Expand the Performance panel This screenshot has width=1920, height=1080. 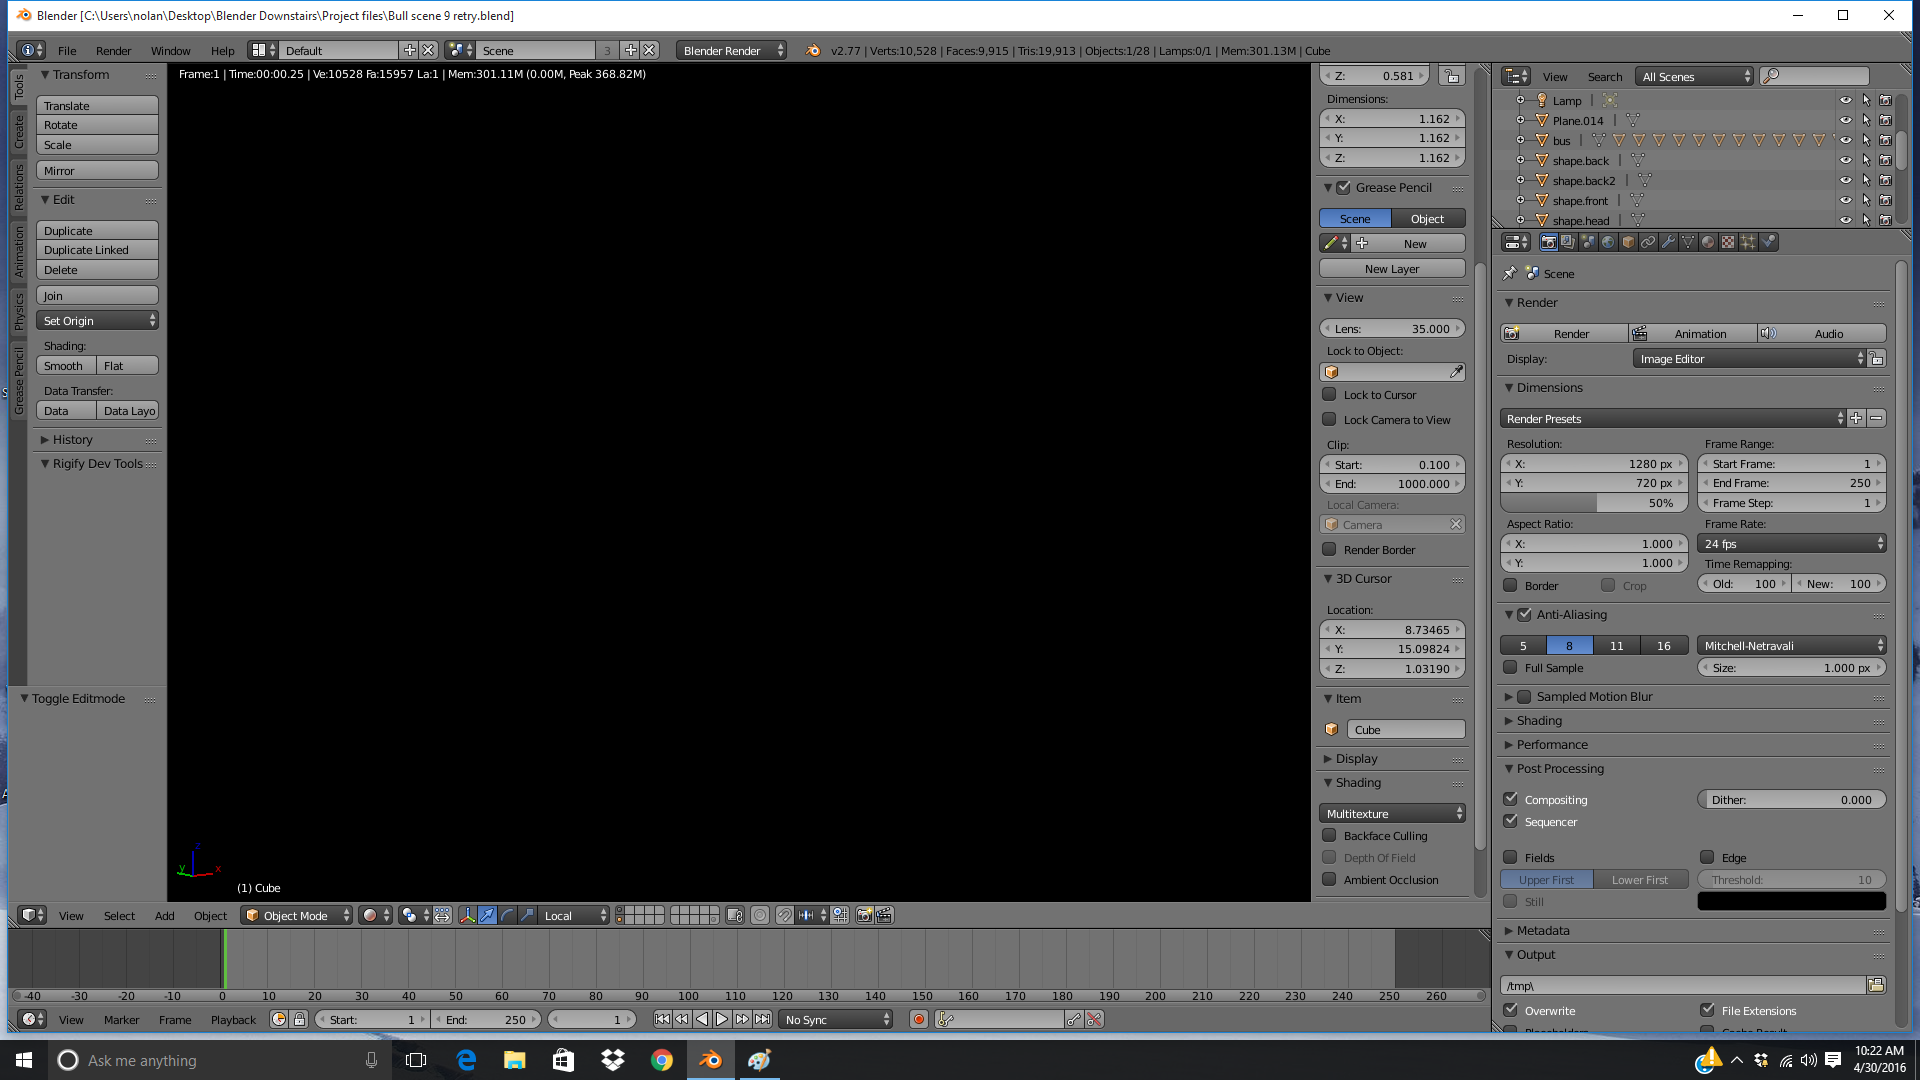coord(1508,744)
